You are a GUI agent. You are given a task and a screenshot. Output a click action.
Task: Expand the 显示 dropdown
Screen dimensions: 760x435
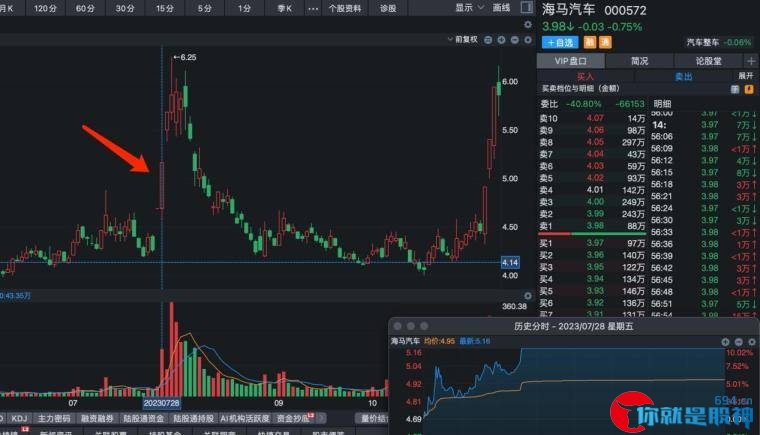[x=469, y=8]
